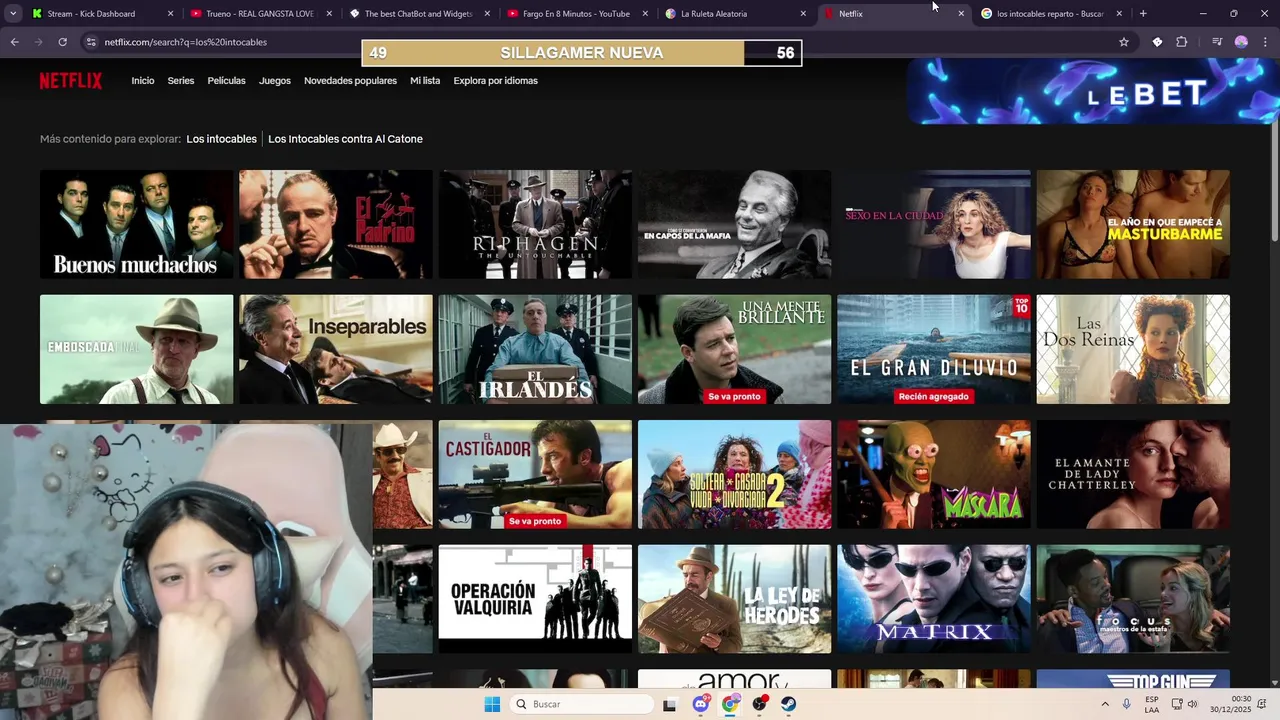This screenshot has height=720, width=1280.
Task: Open the Emboscada final title
Action: 136,349
